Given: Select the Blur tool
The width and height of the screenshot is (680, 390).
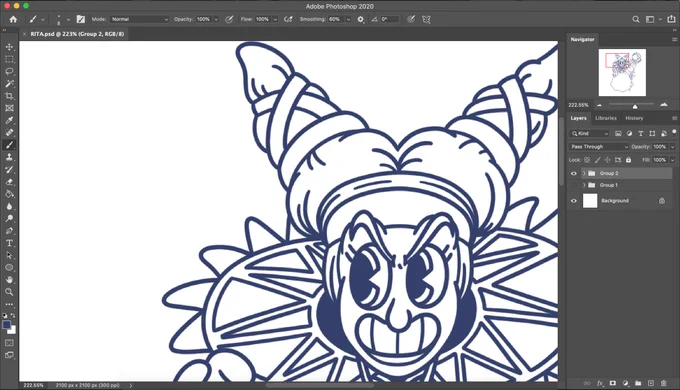Looking at the screenshot, I should 9,206.
